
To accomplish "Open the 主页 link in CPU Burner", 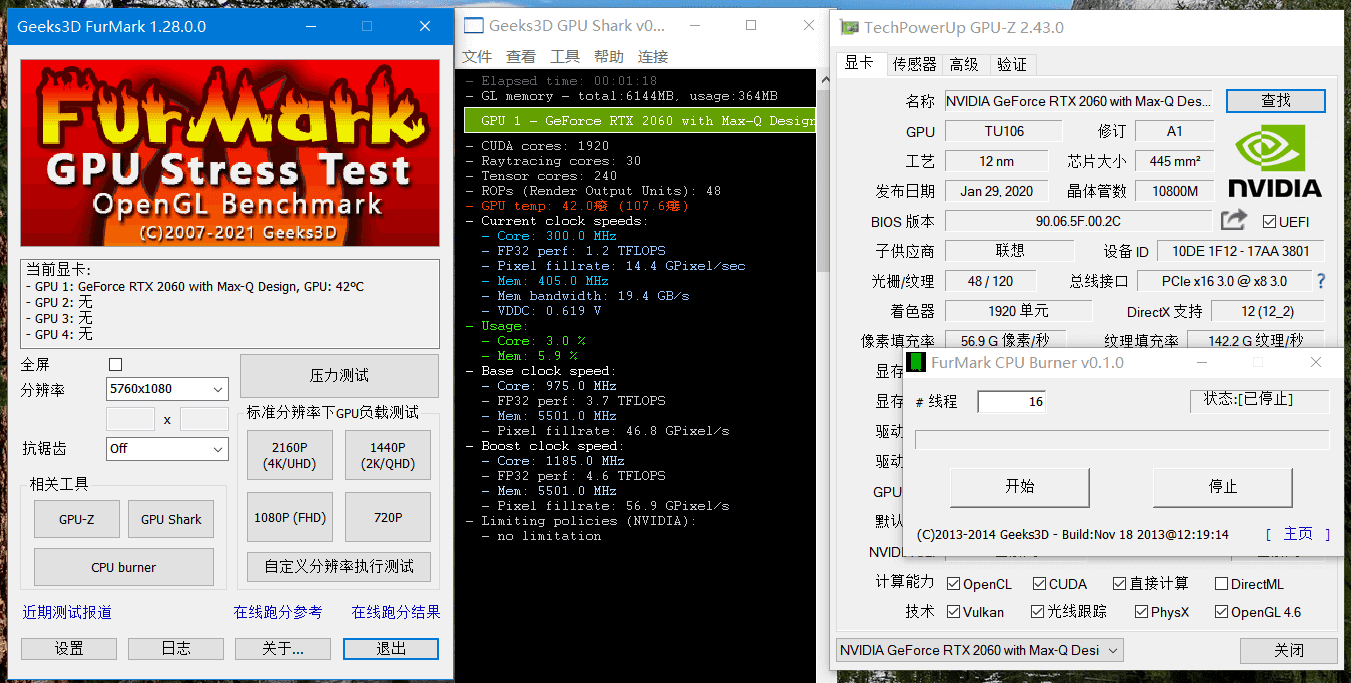I will pos(1297,533).
